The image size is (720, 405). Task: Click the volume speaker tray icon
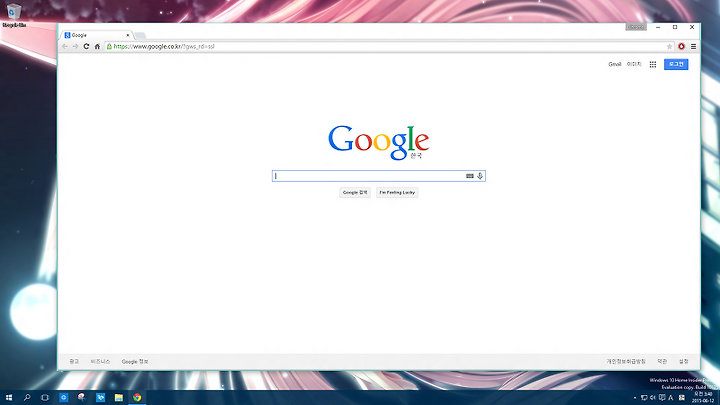[652, 398]
